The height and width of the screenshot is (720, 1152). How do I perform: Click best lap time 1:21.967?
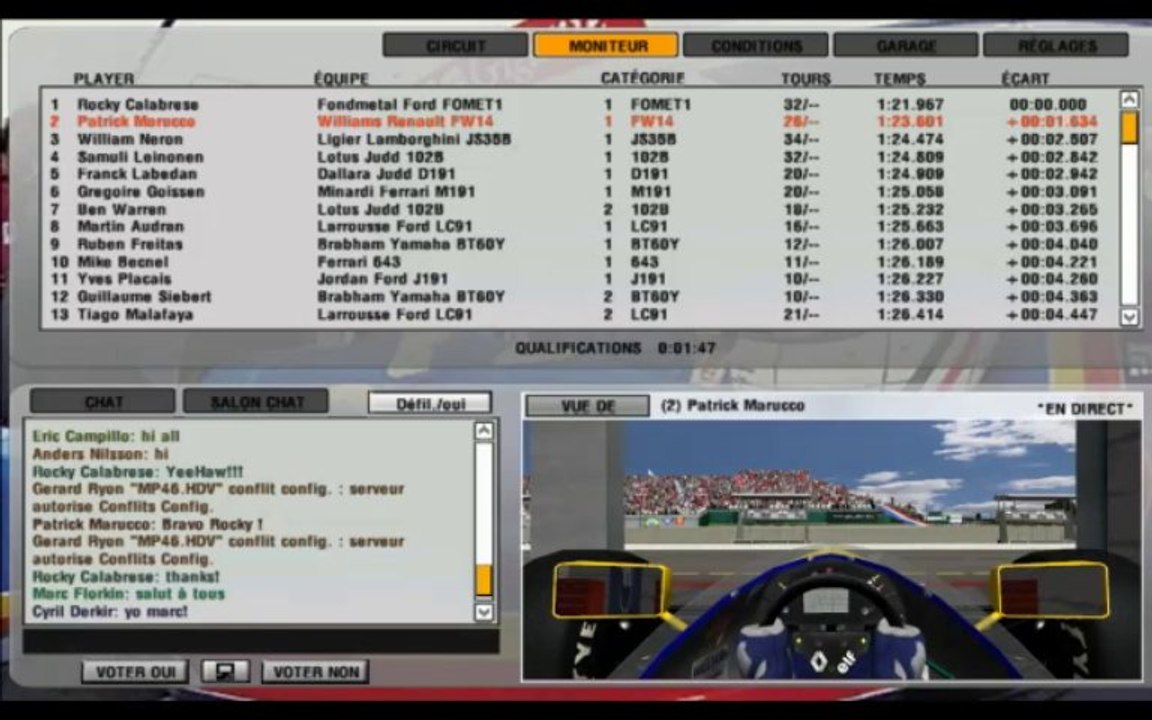pyautogui.click(x=910, y=104)
